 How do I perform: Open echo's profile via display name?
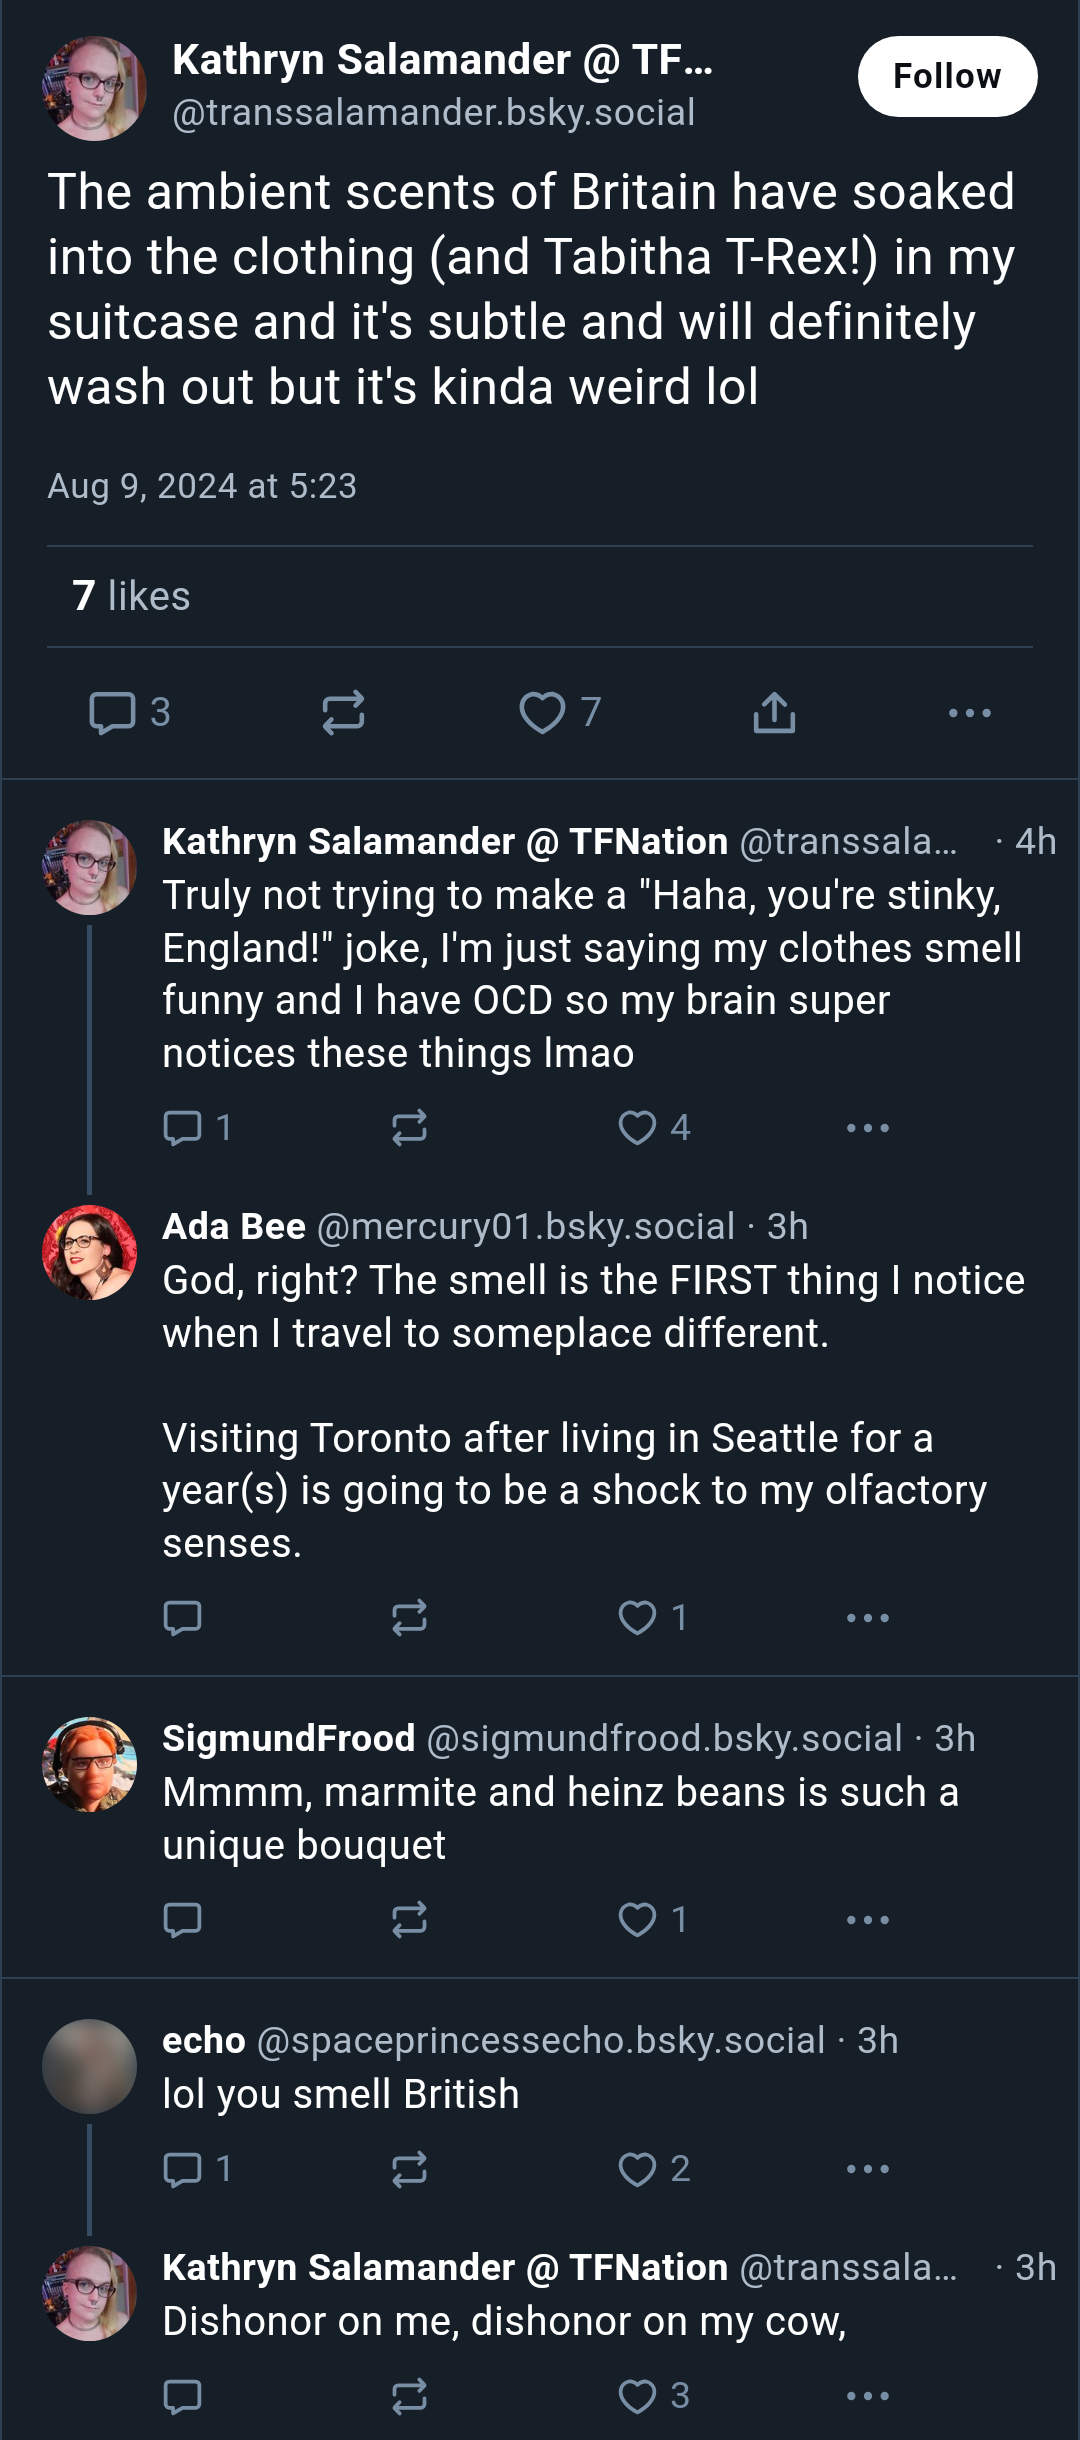[204, 2040]
